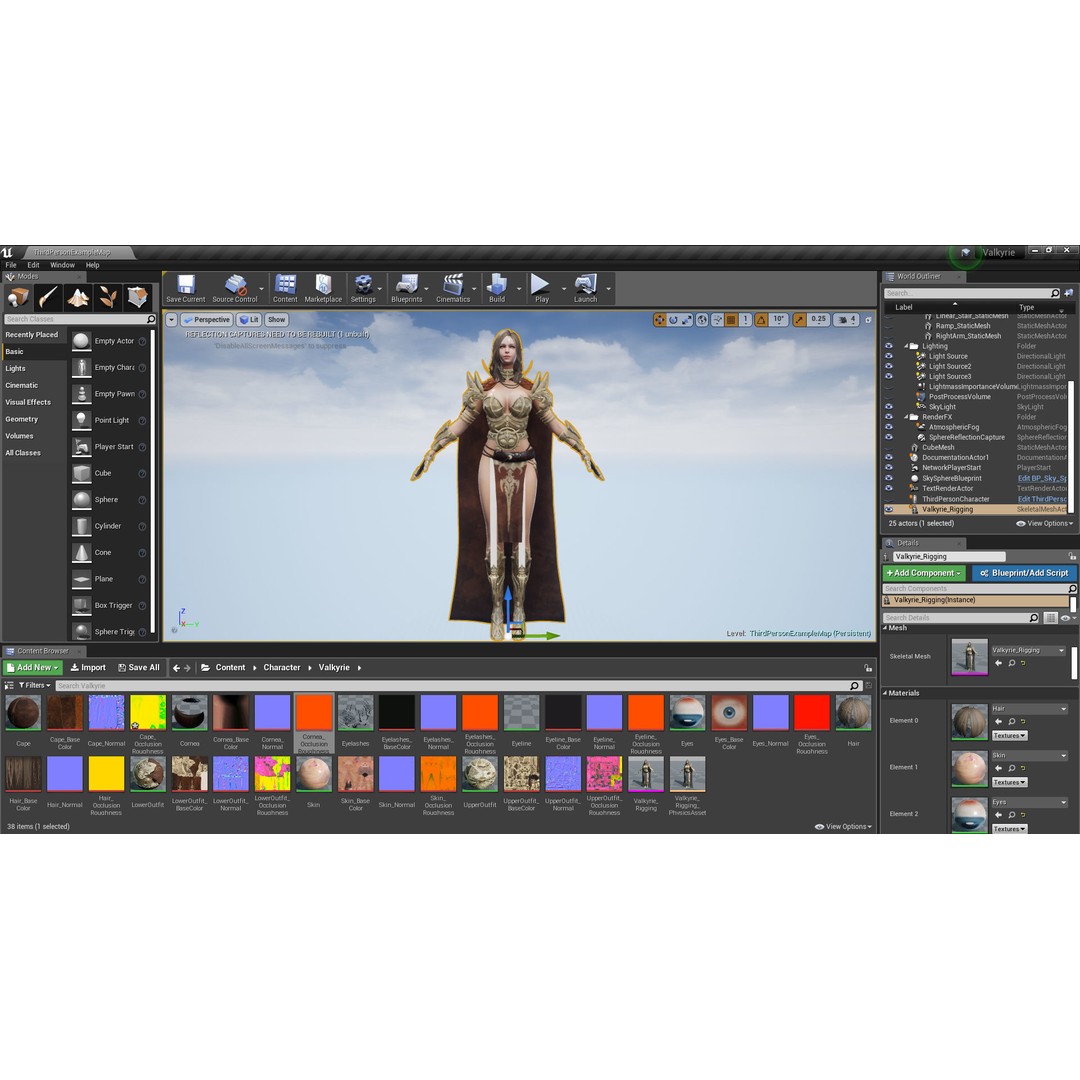Select the Geometry Editing mode icon

[137, 298]
